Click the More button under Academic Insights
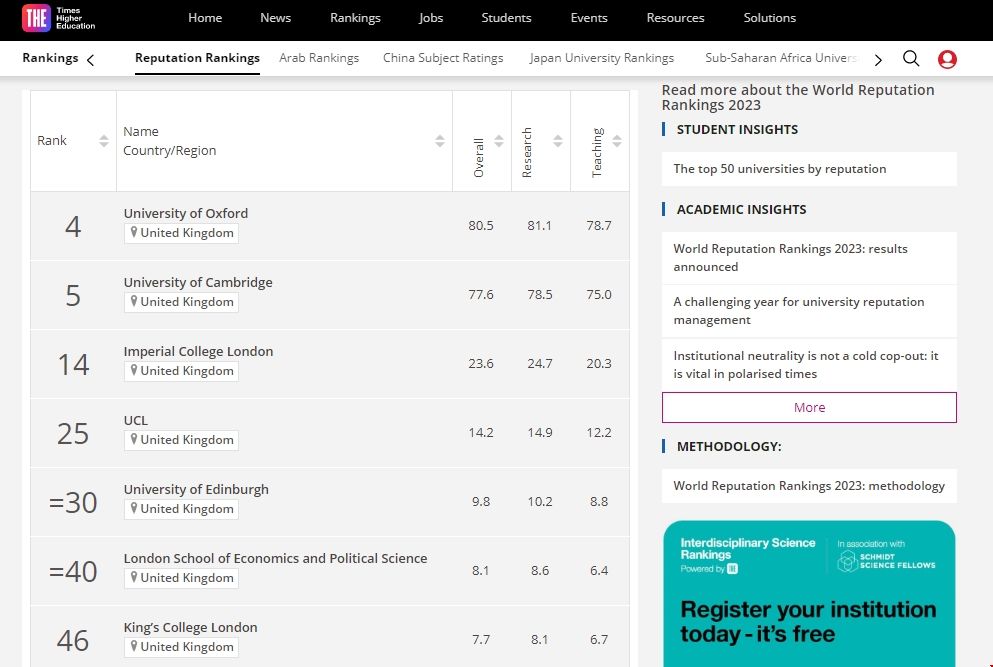 point(809,408)
